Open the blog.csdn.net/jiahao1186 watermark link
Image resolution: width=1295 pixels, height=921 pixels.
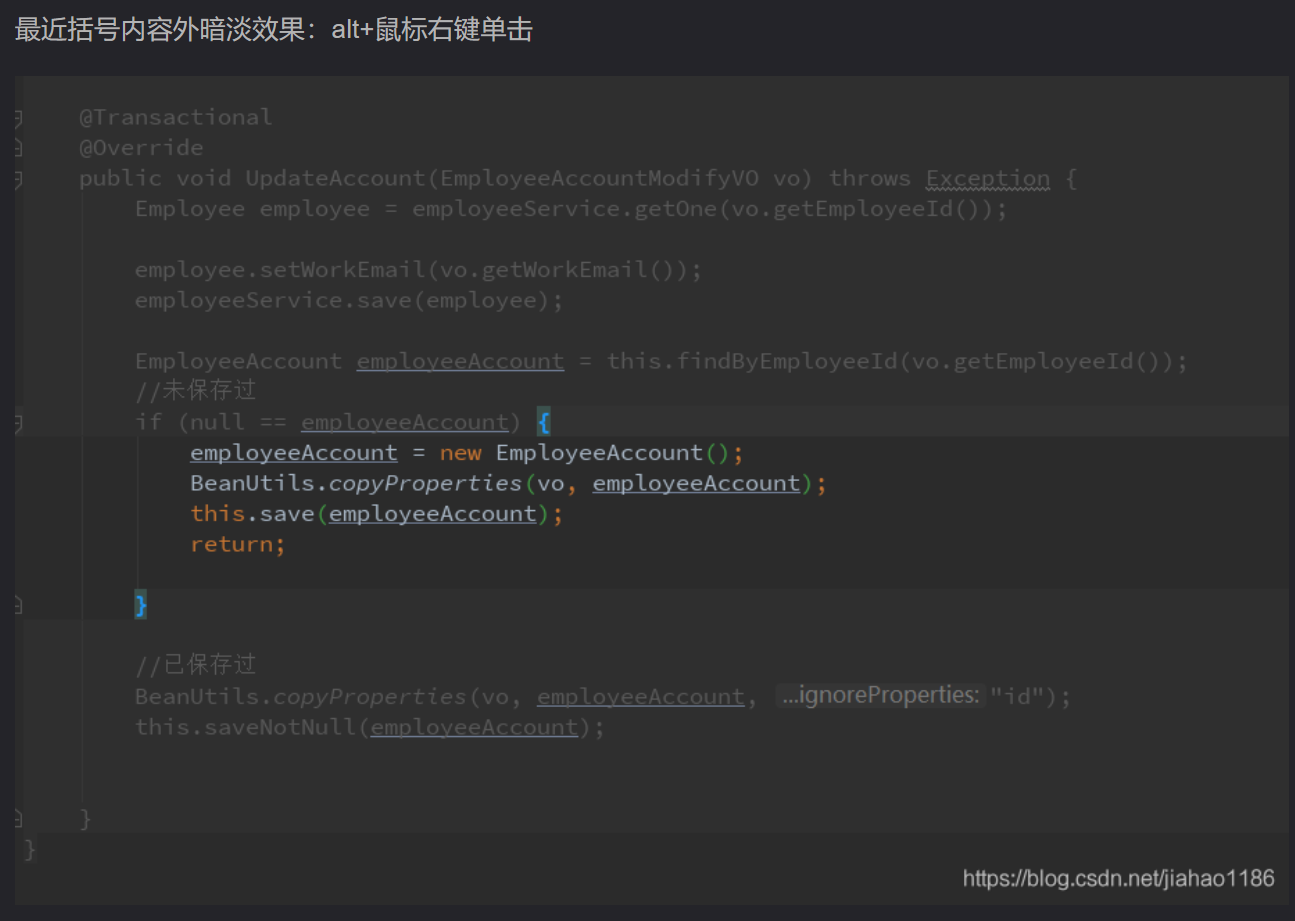click(x=1118, y=878)
